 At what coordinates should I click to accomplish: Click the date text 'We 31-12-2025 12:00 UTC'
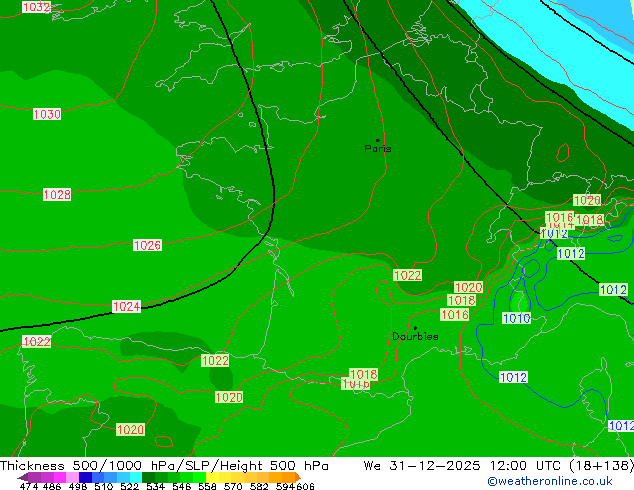tap(464, 466)
